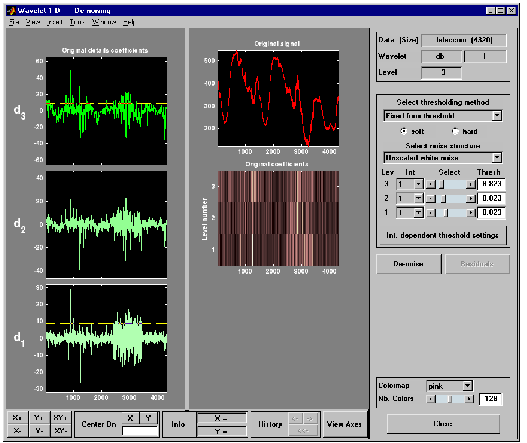Click the MATLAB icon in title bar
Image resolution: width=527 pixels, height=443 pixels.
[x=12, y=10]
